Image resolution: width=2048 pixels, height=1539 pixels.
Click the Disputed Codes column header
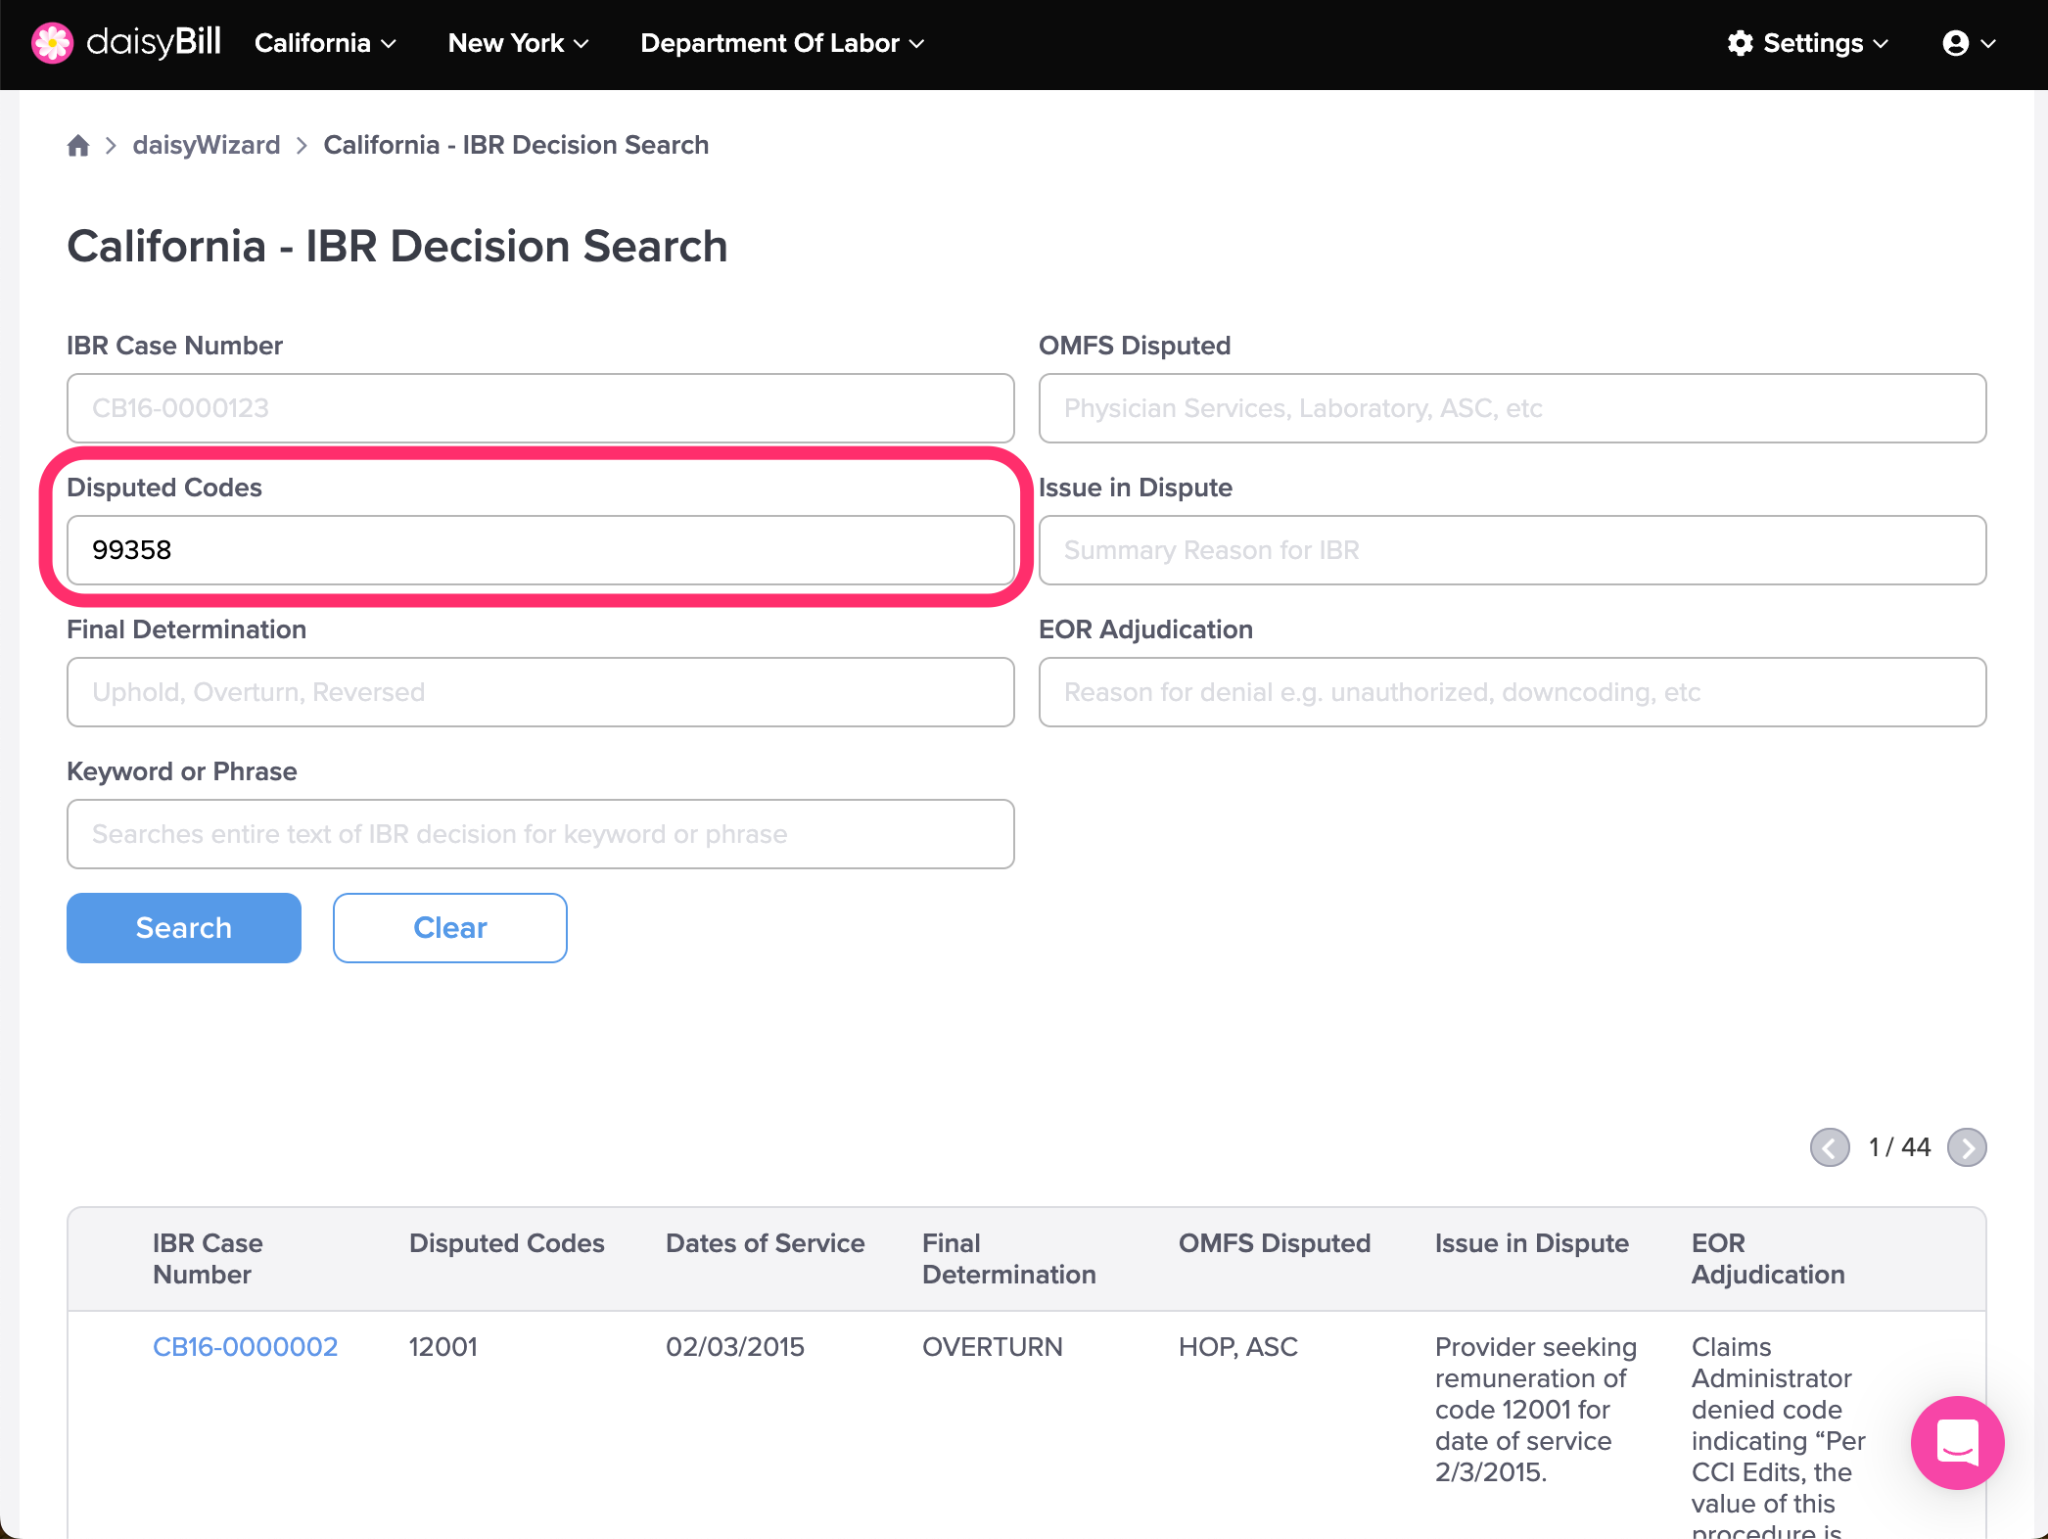click(507, 1243)
